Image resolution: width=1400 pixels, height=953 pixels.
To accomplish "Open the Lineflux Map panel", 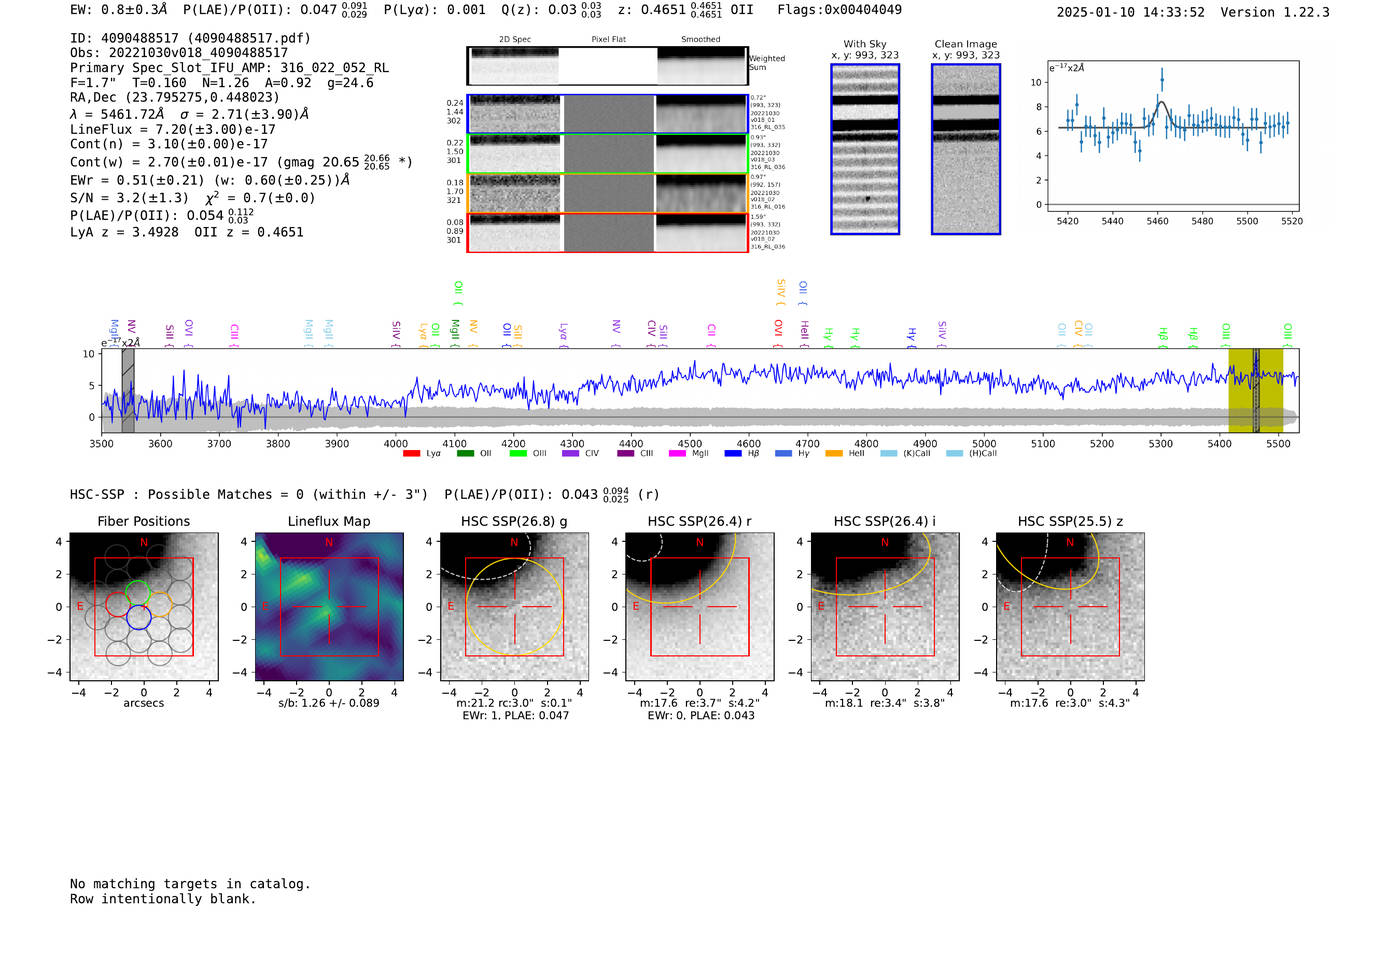I will pos(329,606).
